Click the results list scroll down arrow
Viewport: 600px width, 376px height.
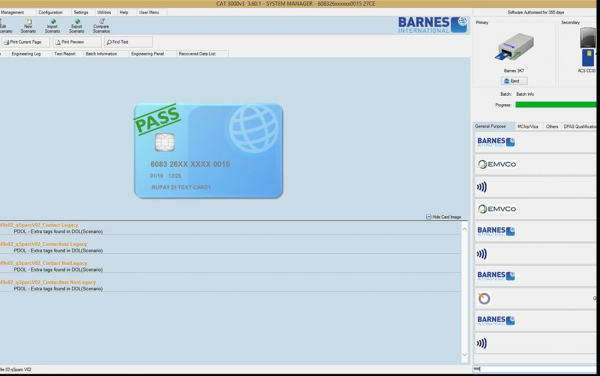[465, 355]
